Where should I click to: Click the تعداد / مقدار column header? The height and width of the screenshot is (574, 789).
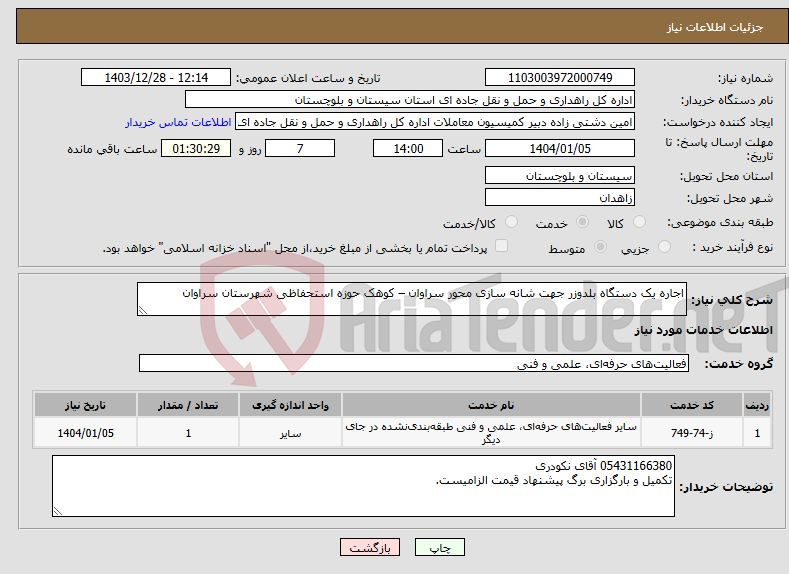click(188, 405)
